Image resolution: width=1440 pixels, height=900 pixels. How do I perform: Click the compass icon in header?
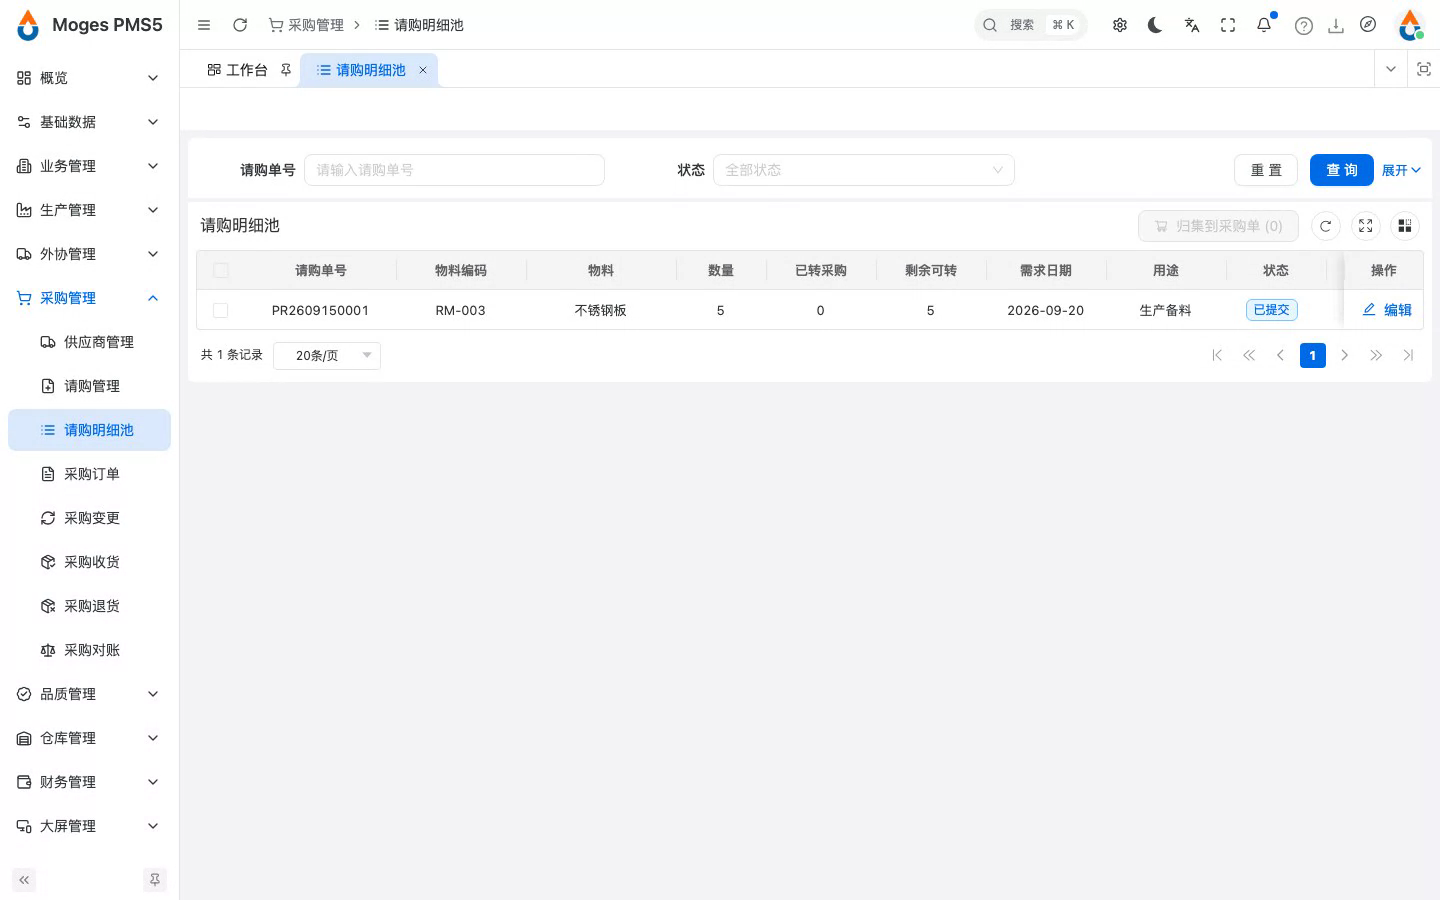1368,25
